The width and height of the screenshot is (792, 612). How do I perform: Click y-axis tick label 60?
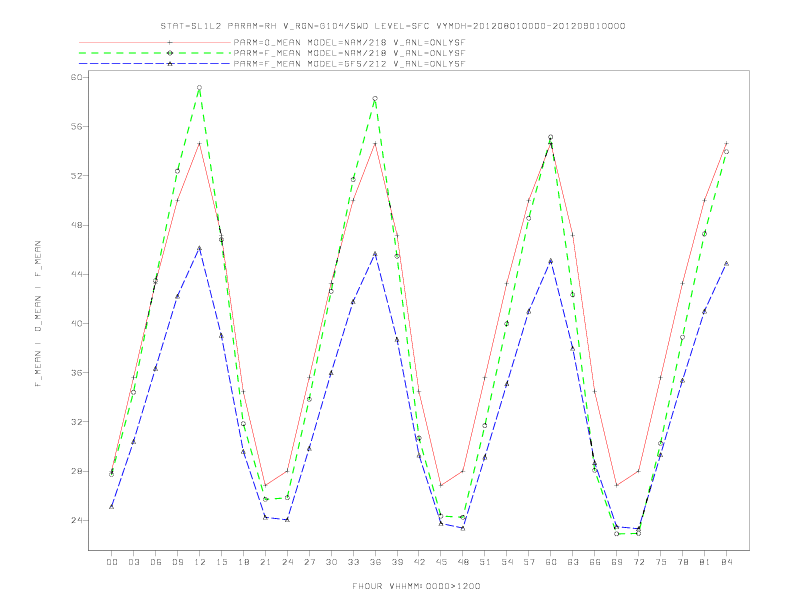[x=77, y=77]
